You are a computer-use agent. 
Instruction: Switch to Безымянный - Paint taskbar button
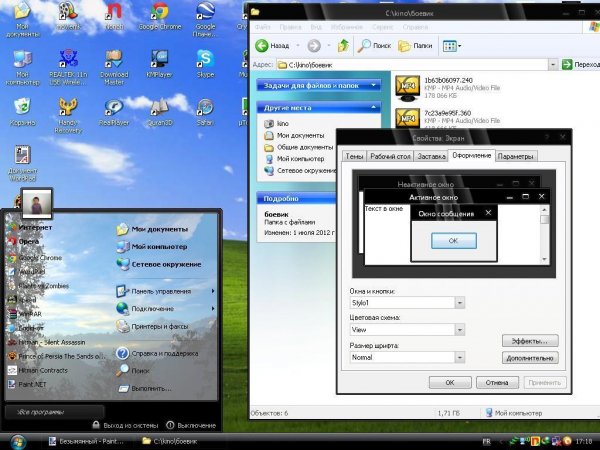[x=86, y=441]
